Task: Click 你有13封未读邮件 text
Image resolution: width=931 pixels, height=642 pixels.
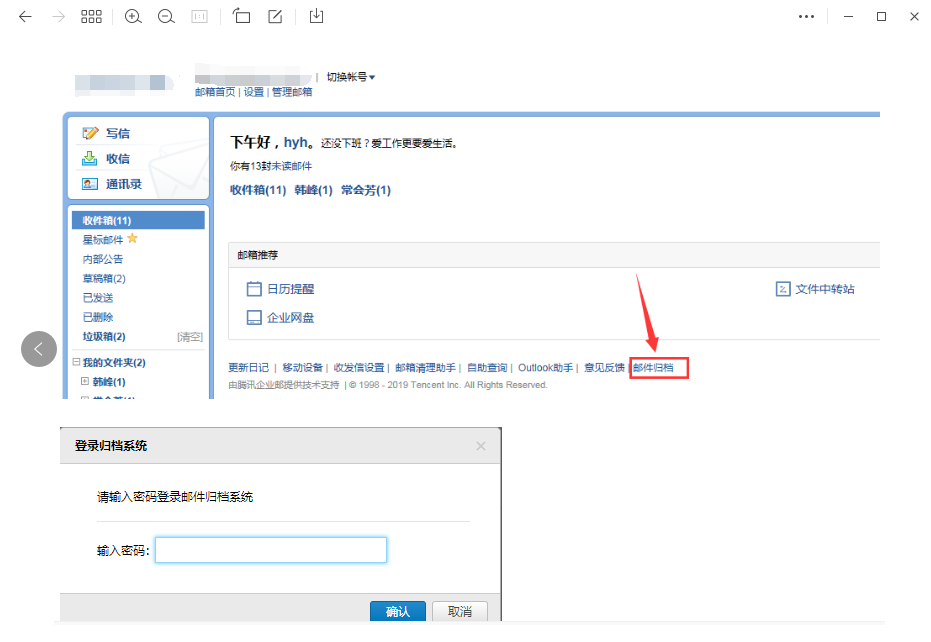Action: click(271, 166)
